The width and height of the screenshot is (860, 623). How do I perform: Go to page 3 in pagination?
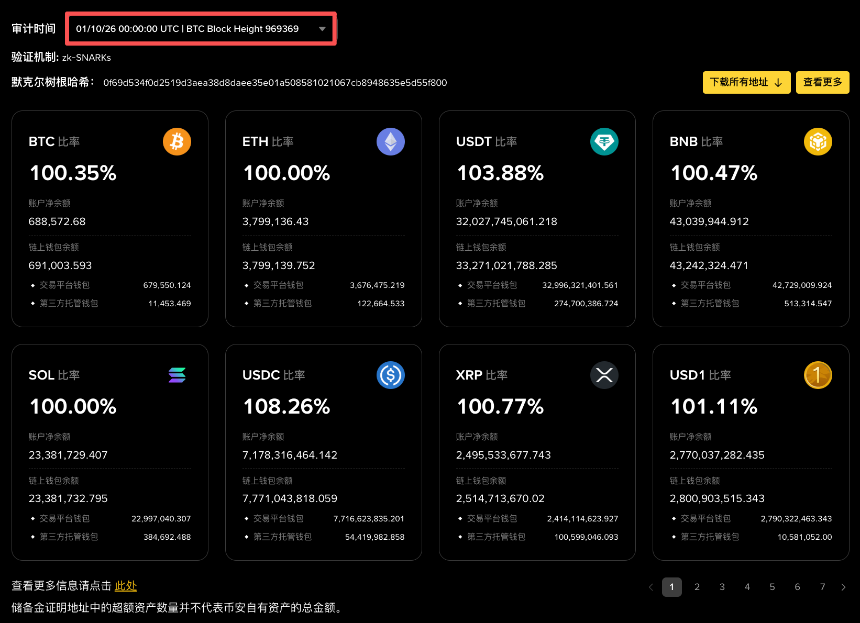point(722,587)
